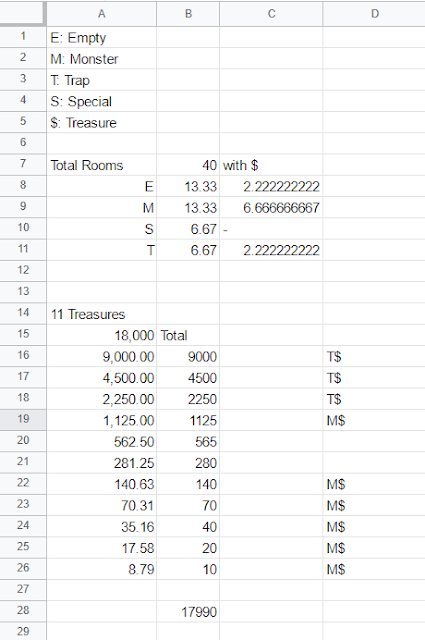Select cell 18,000
The width and height of the screenshot is (425, 640).
pyautogui.click(x=102, y=335)
